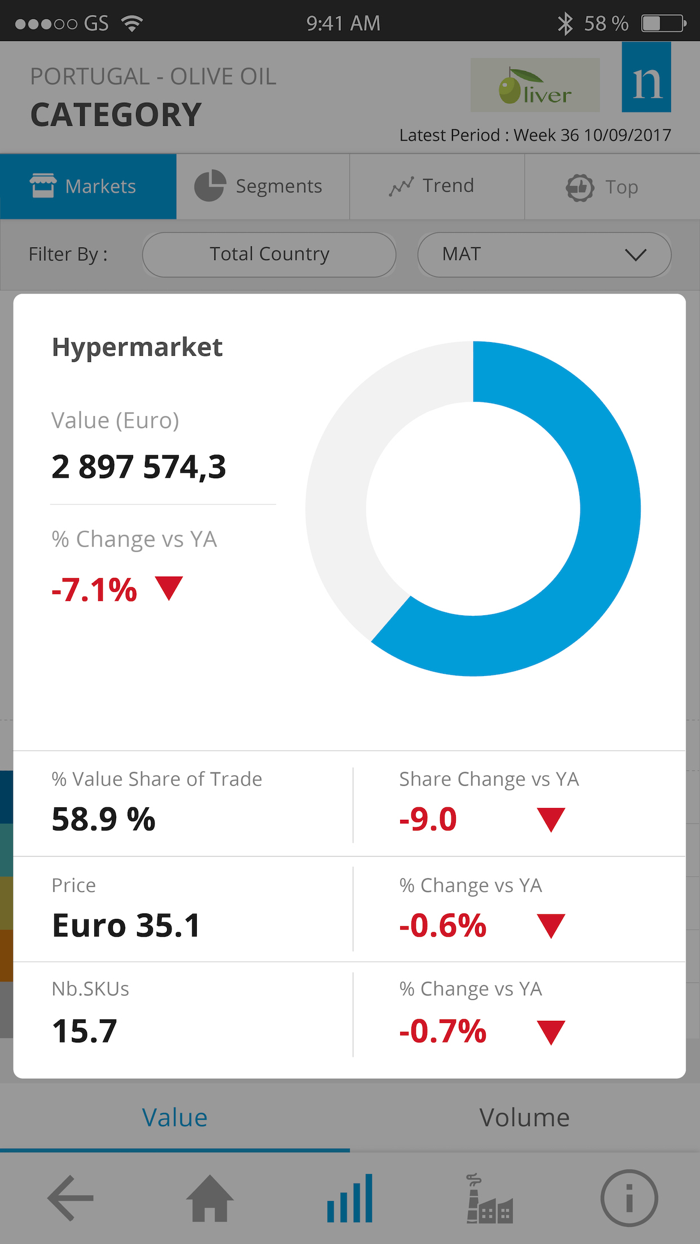This screenshot has width=700, height=1244.
Task: Select the manufacturer factory icon
Action: coord(489,1198)
